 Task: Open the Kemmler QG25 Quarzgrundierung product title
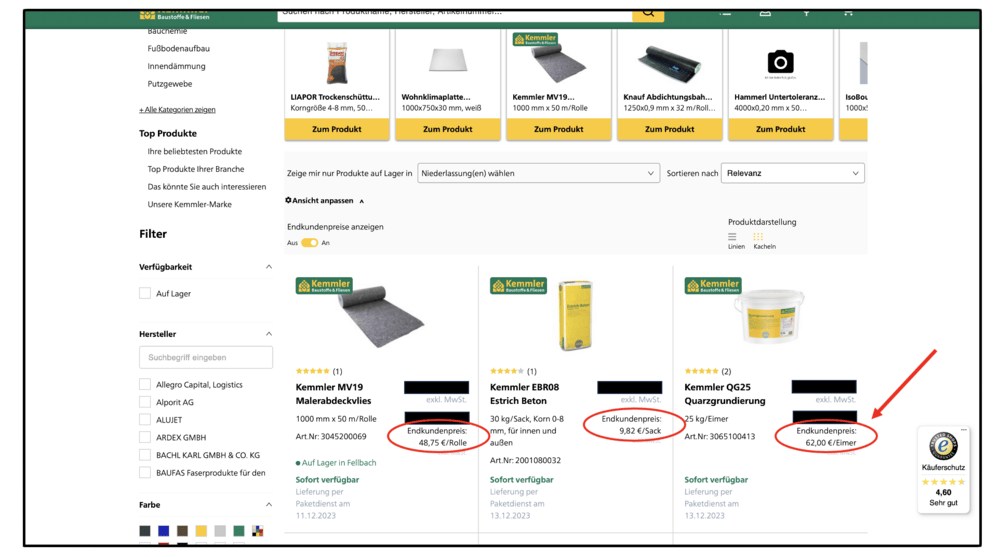pos(724,394)
